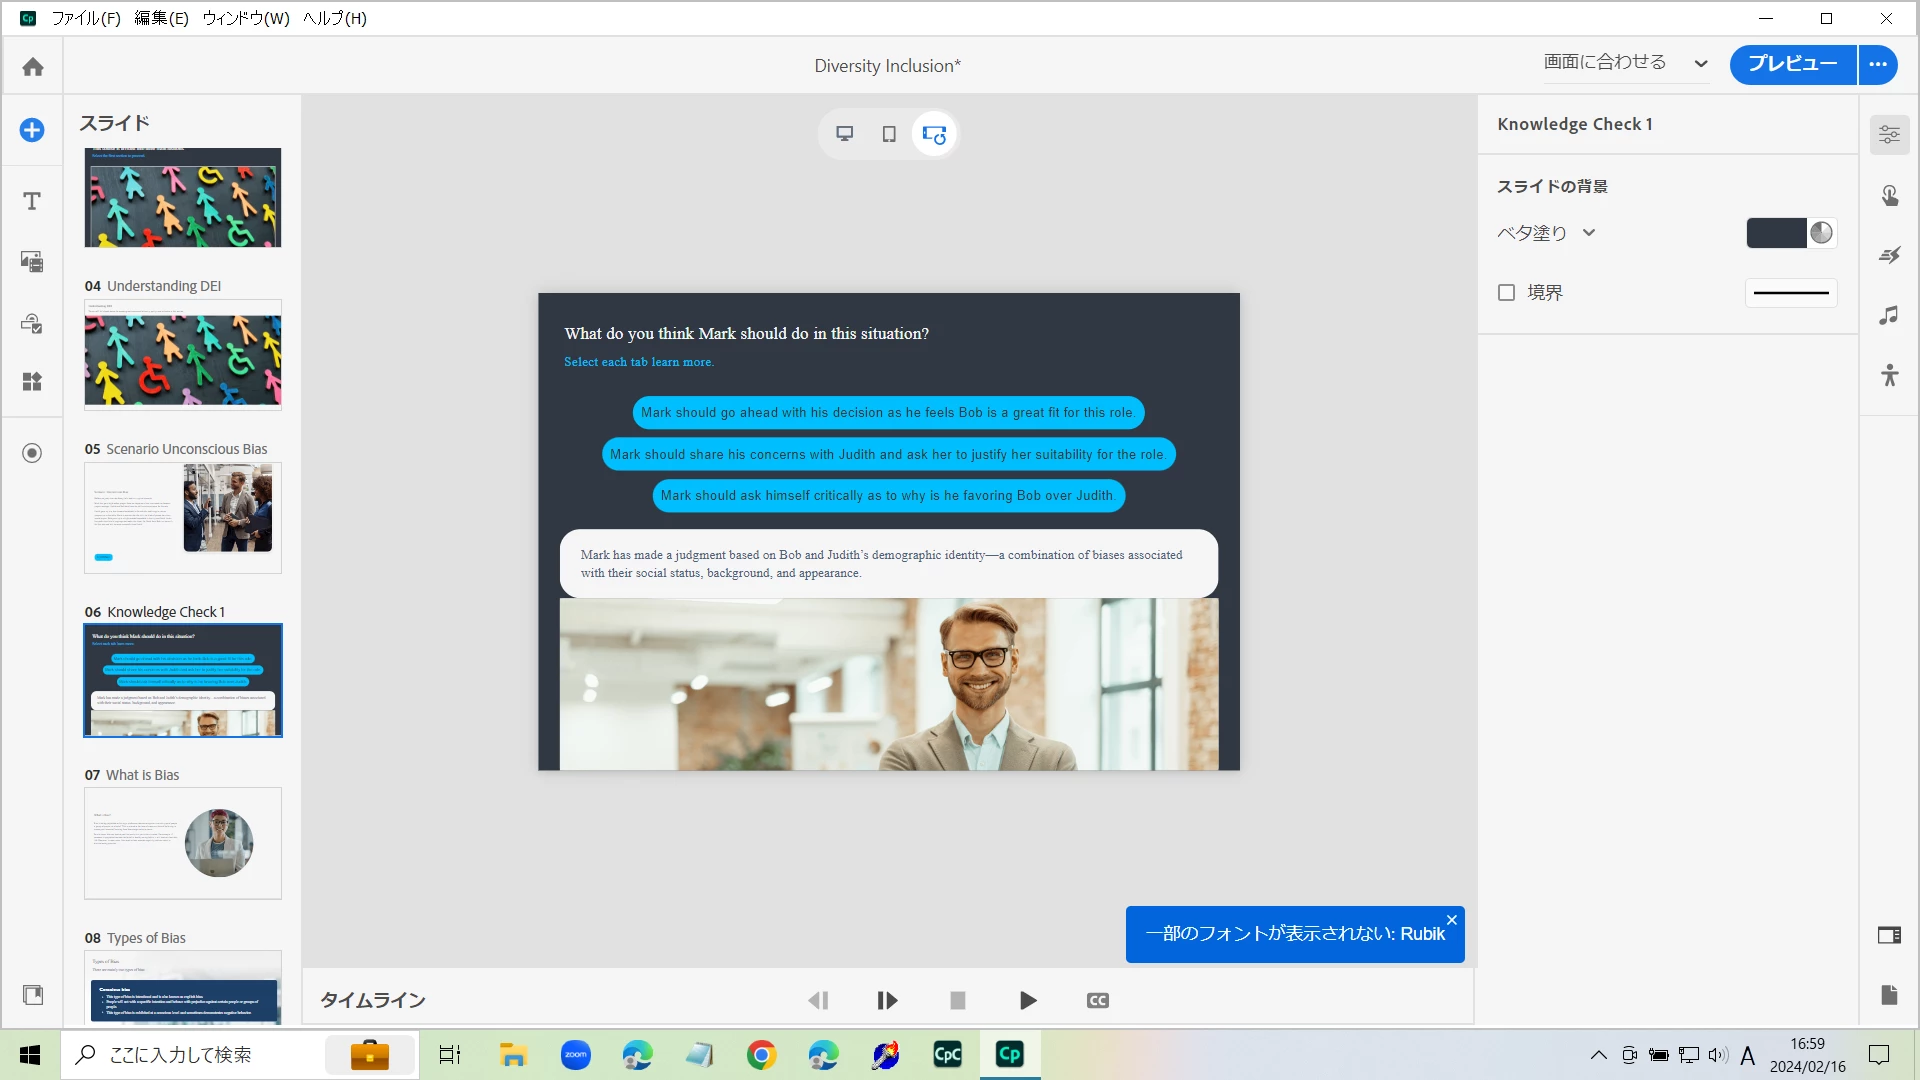Open the interactions hand icon panel
1920x1080 pixels.
tap(1889, 195)
